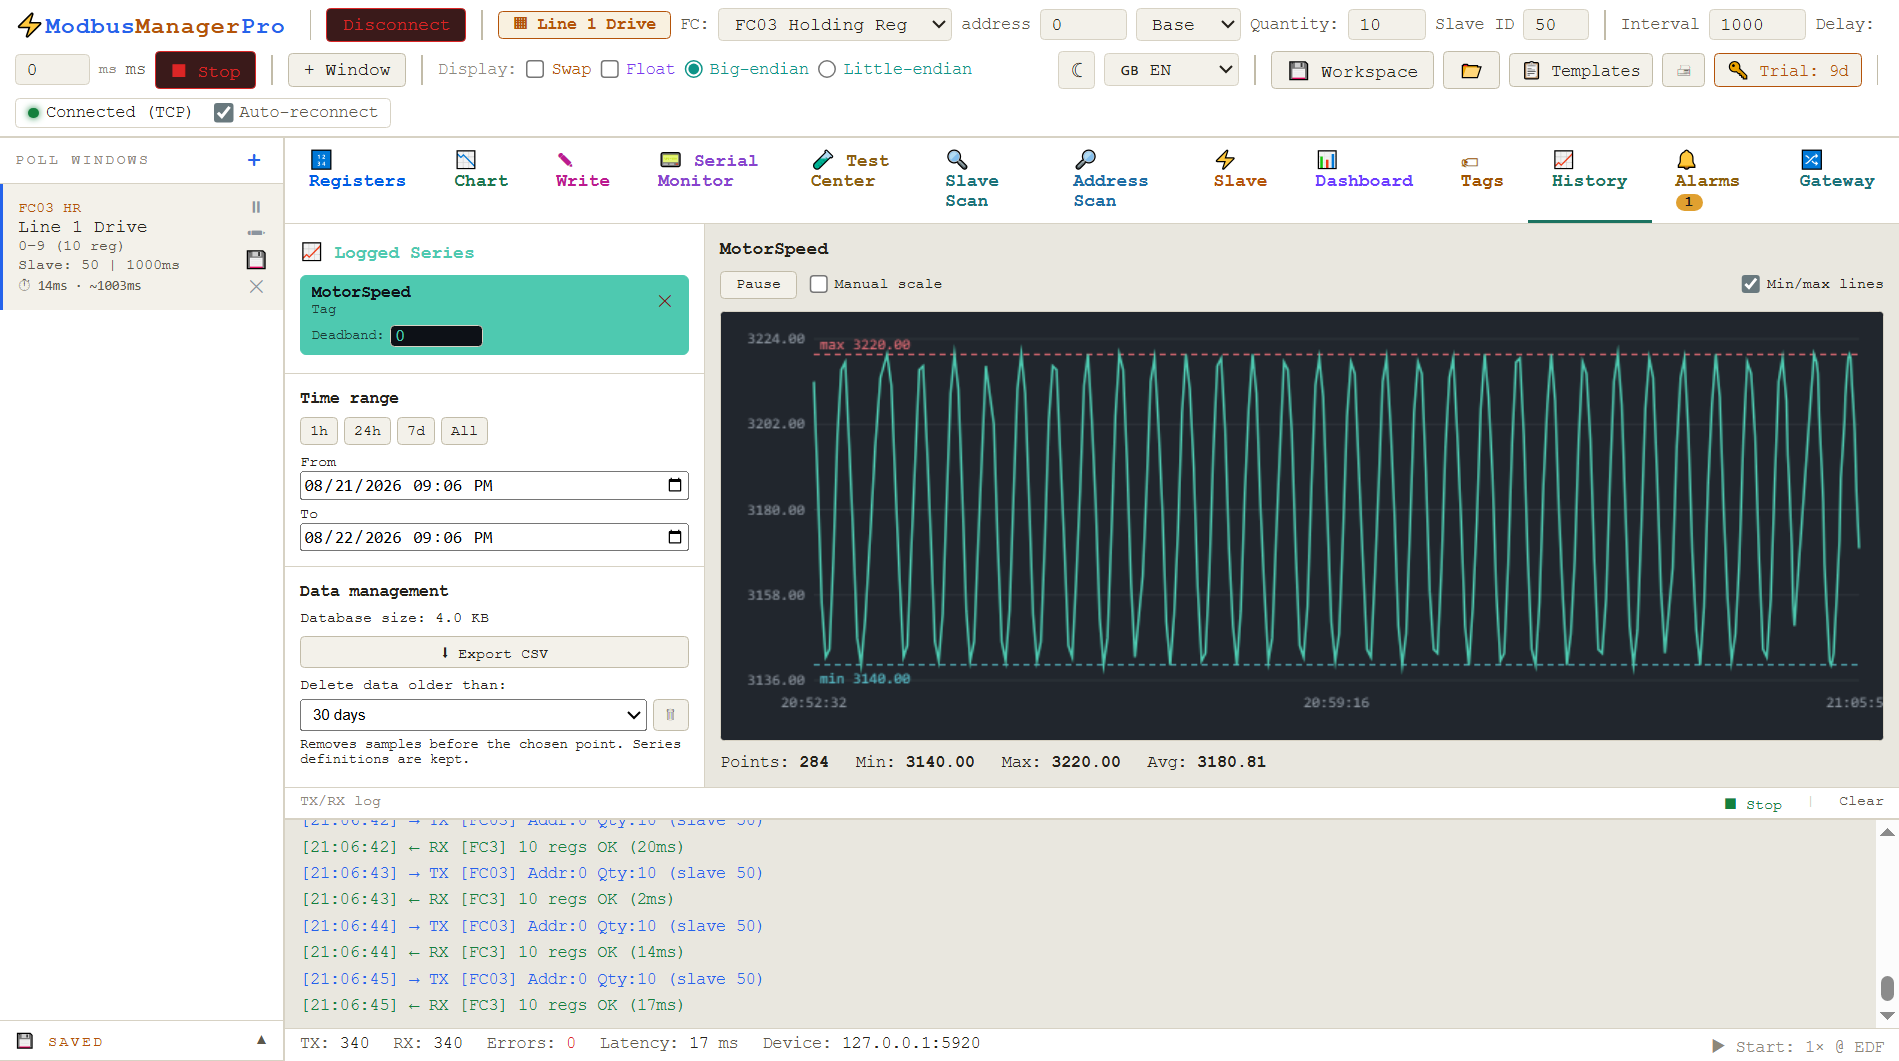This screenshot has height=1061, width=1899.
Task: Click the MotorSpeed Deadband input field
Action: (x=436, y=336)
